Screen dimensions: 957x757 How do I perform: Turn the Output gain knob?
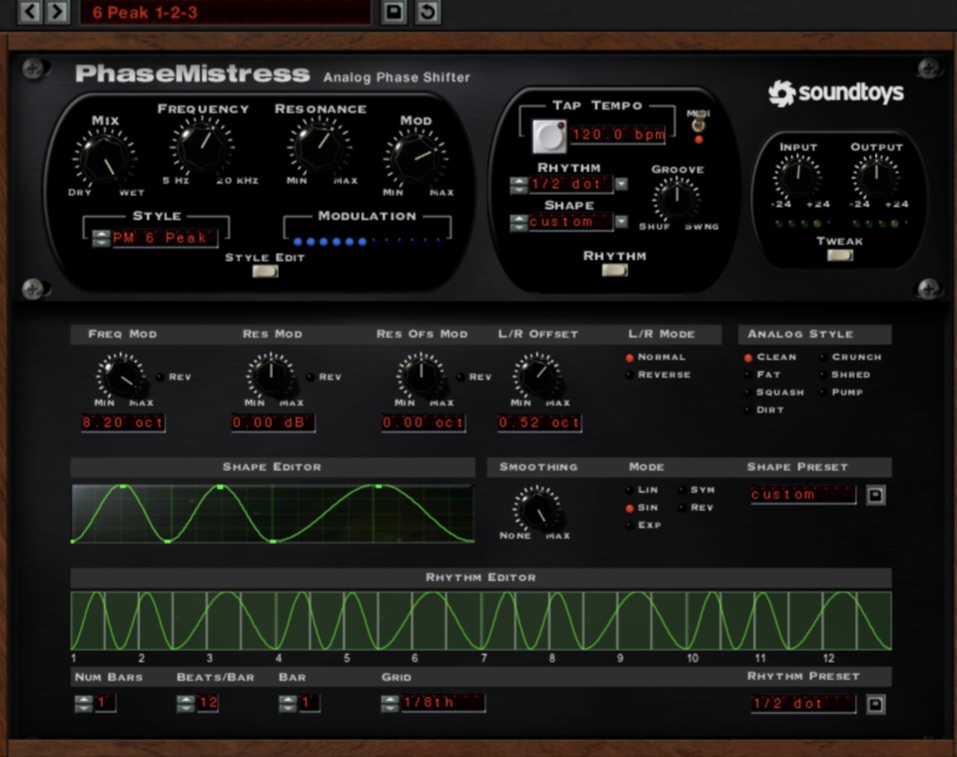tap(876, 176)
